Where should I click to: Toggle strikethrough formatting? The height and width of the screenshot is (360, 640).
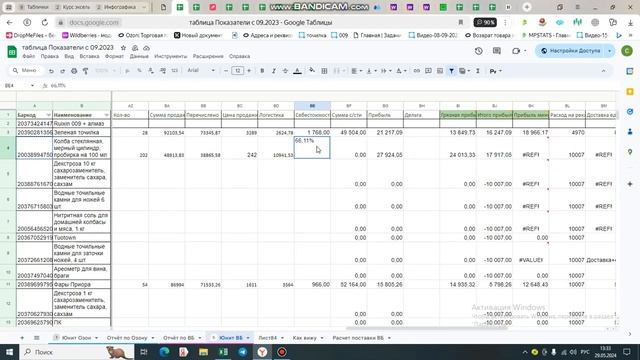285,71
